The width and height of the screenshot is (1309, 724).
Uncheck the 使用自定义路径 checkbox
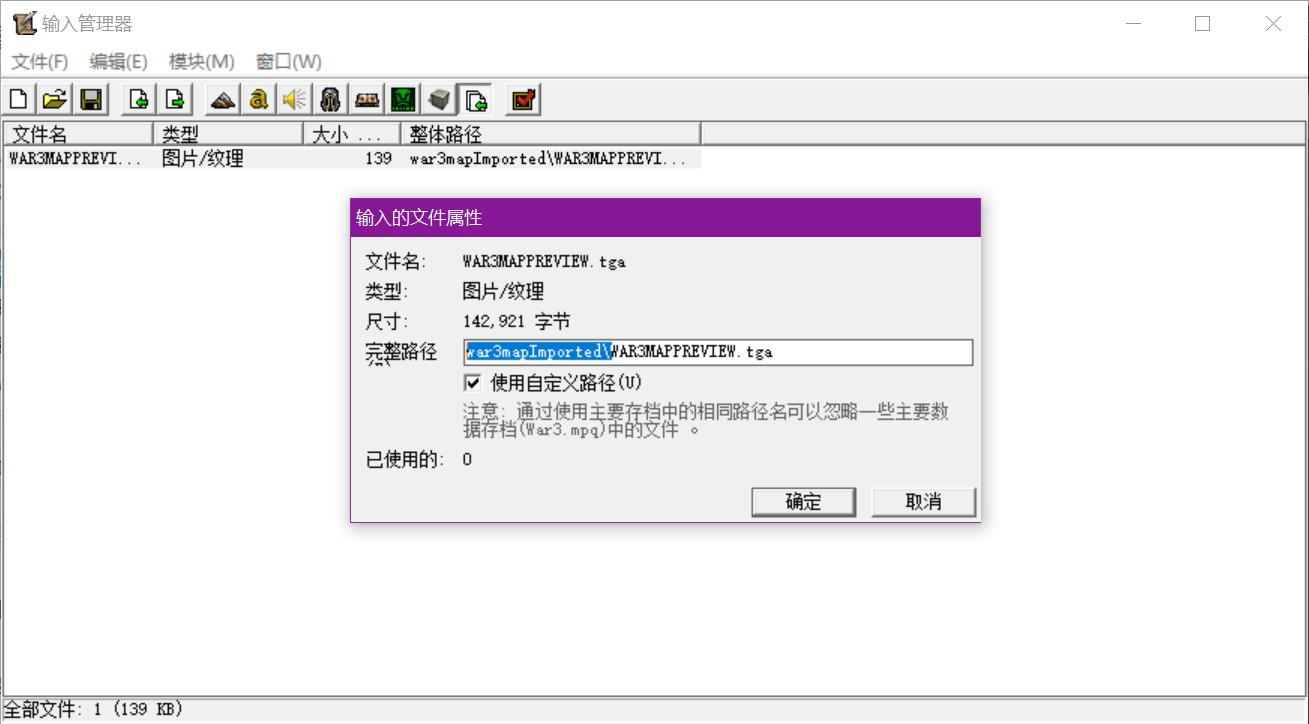[x=473, y=382]
